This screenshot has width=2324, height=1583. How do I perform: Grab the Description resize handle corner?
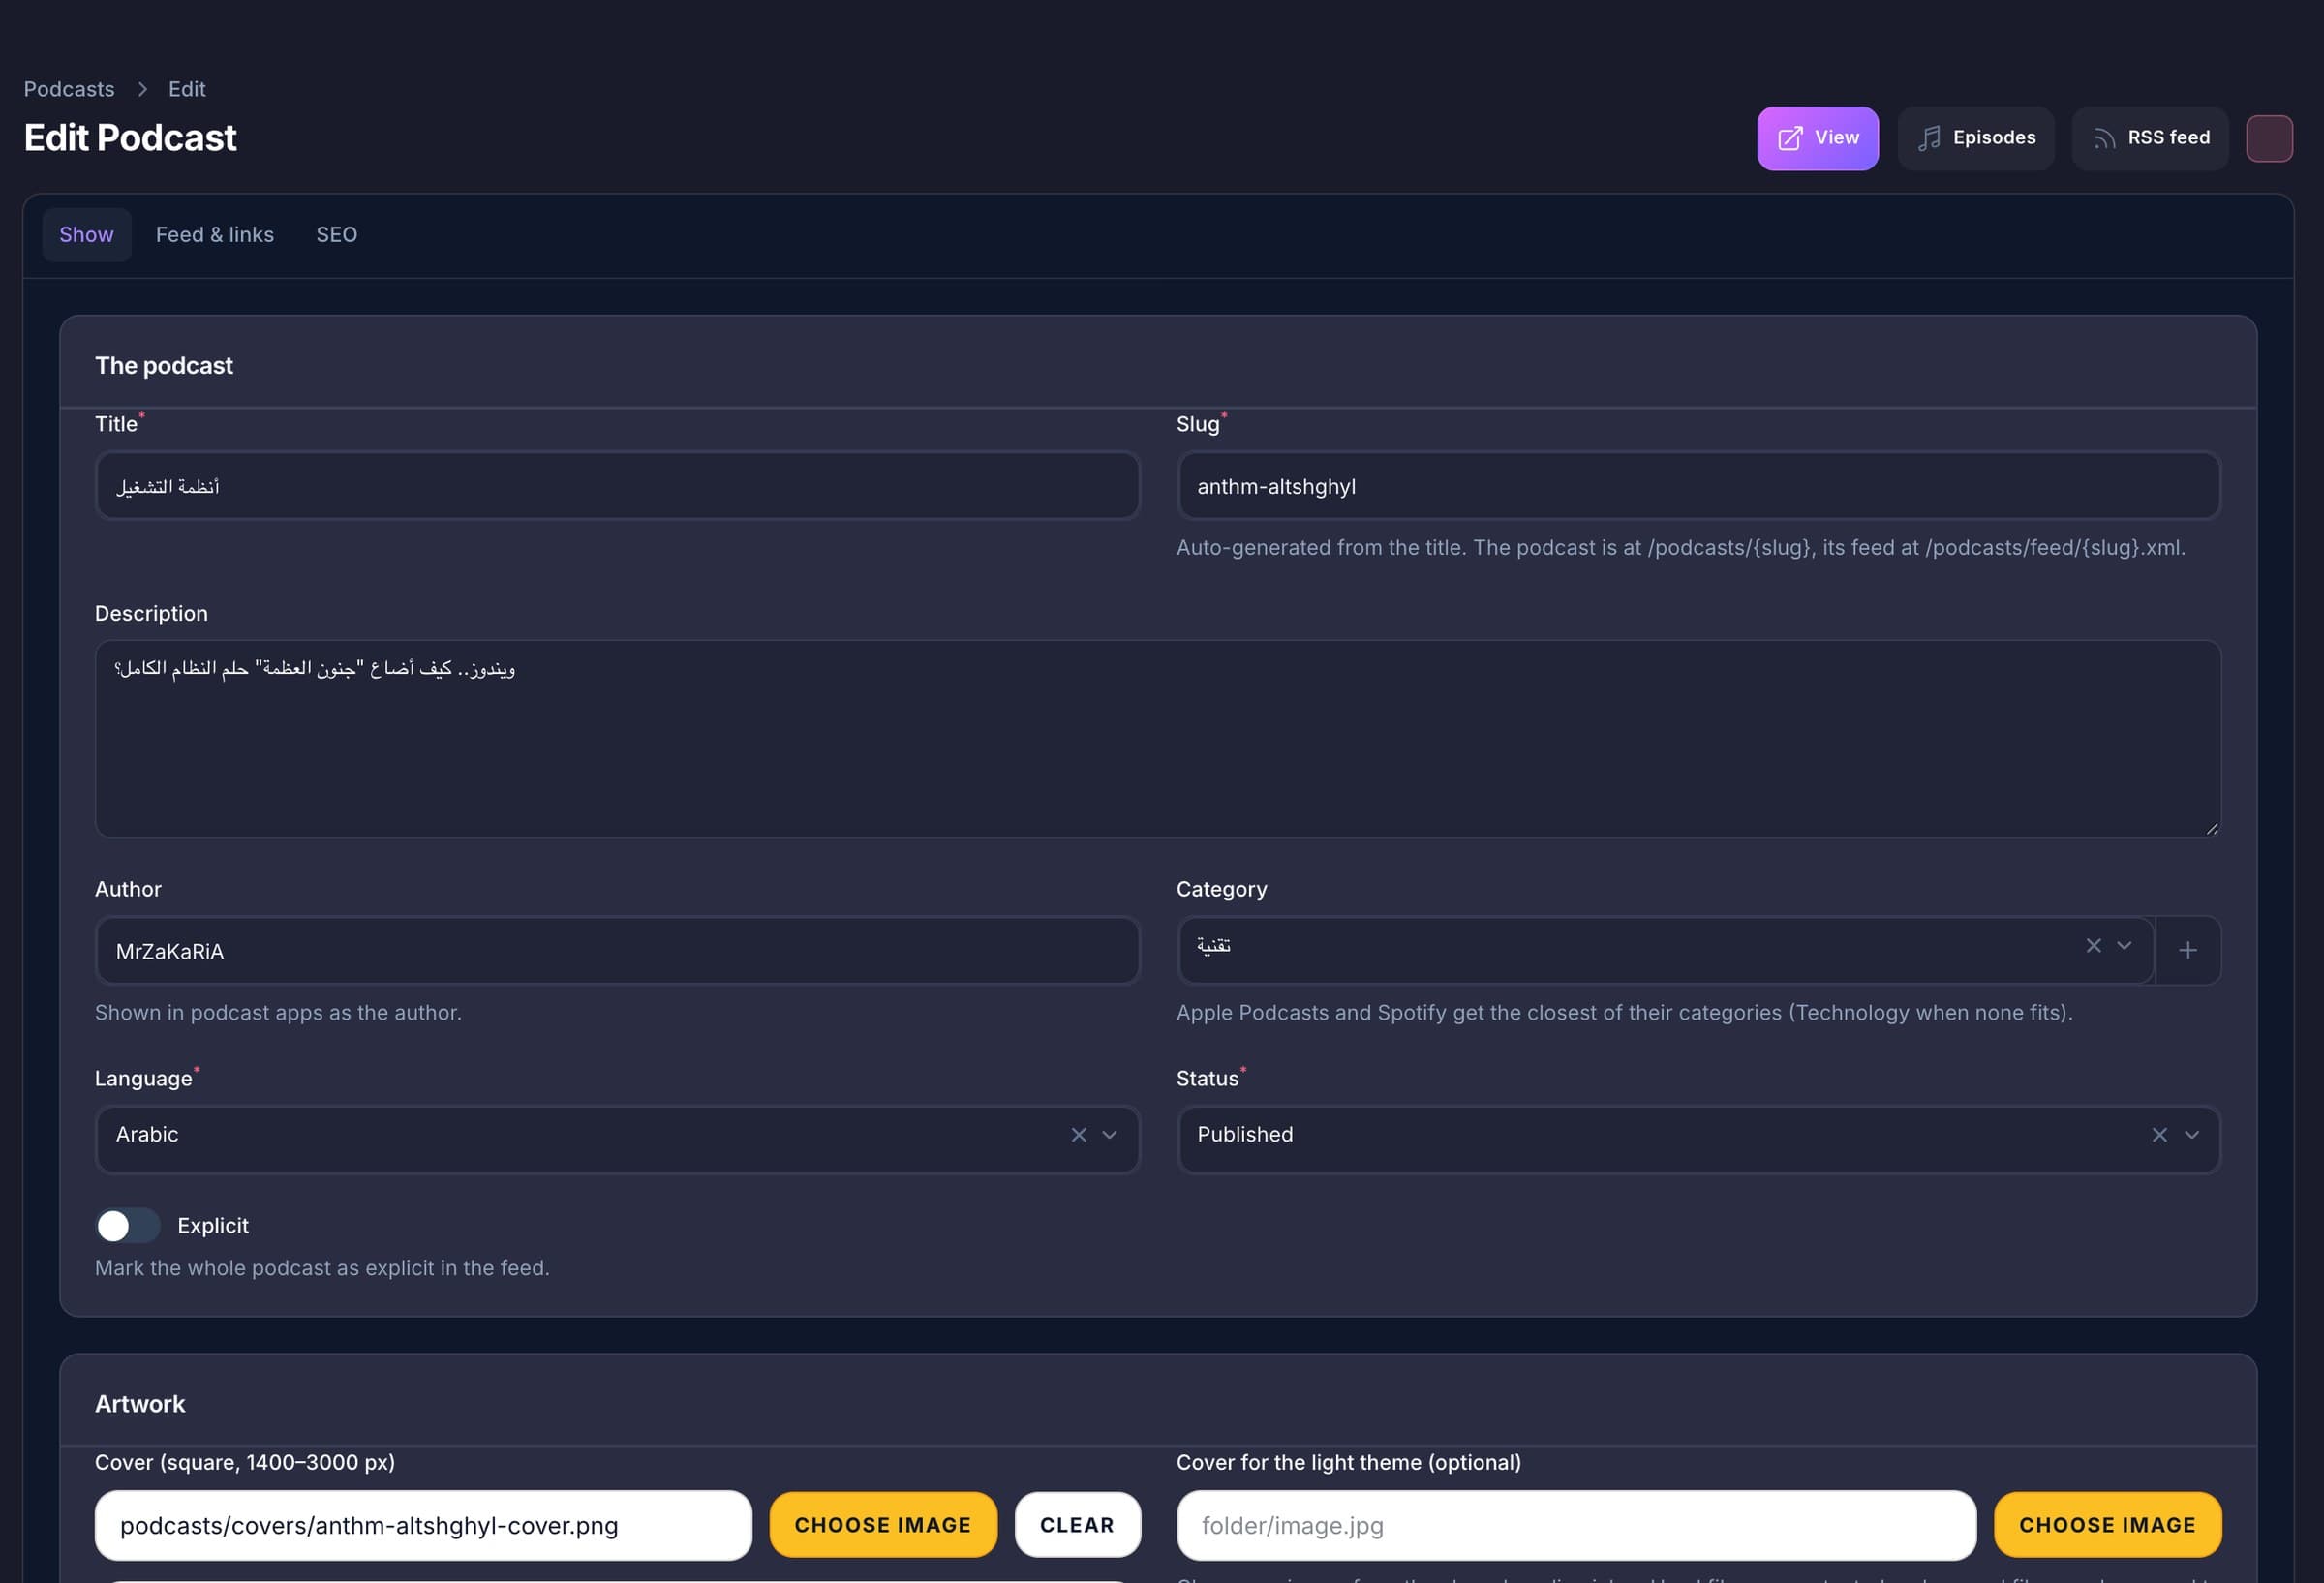pyautogui.click(x=2211, y=828)
